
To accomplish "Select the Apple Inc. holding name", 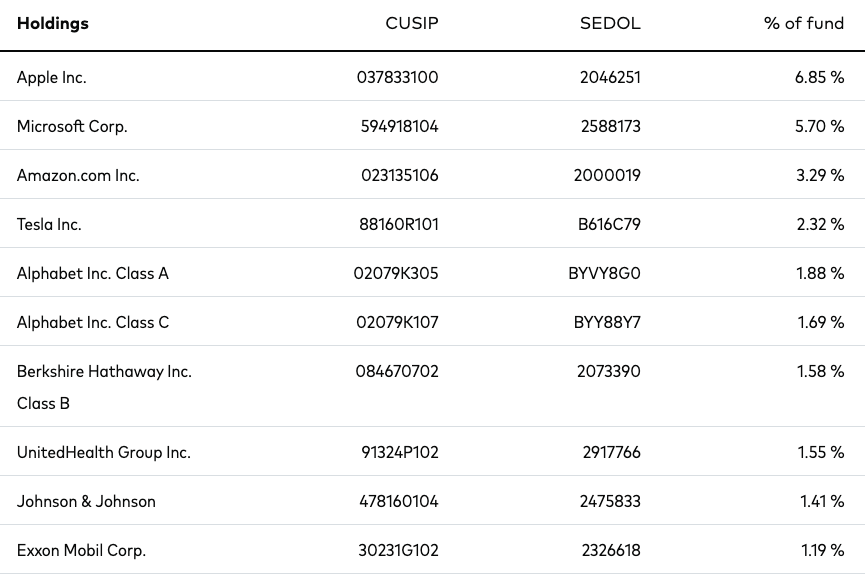I will click(51, 77).
